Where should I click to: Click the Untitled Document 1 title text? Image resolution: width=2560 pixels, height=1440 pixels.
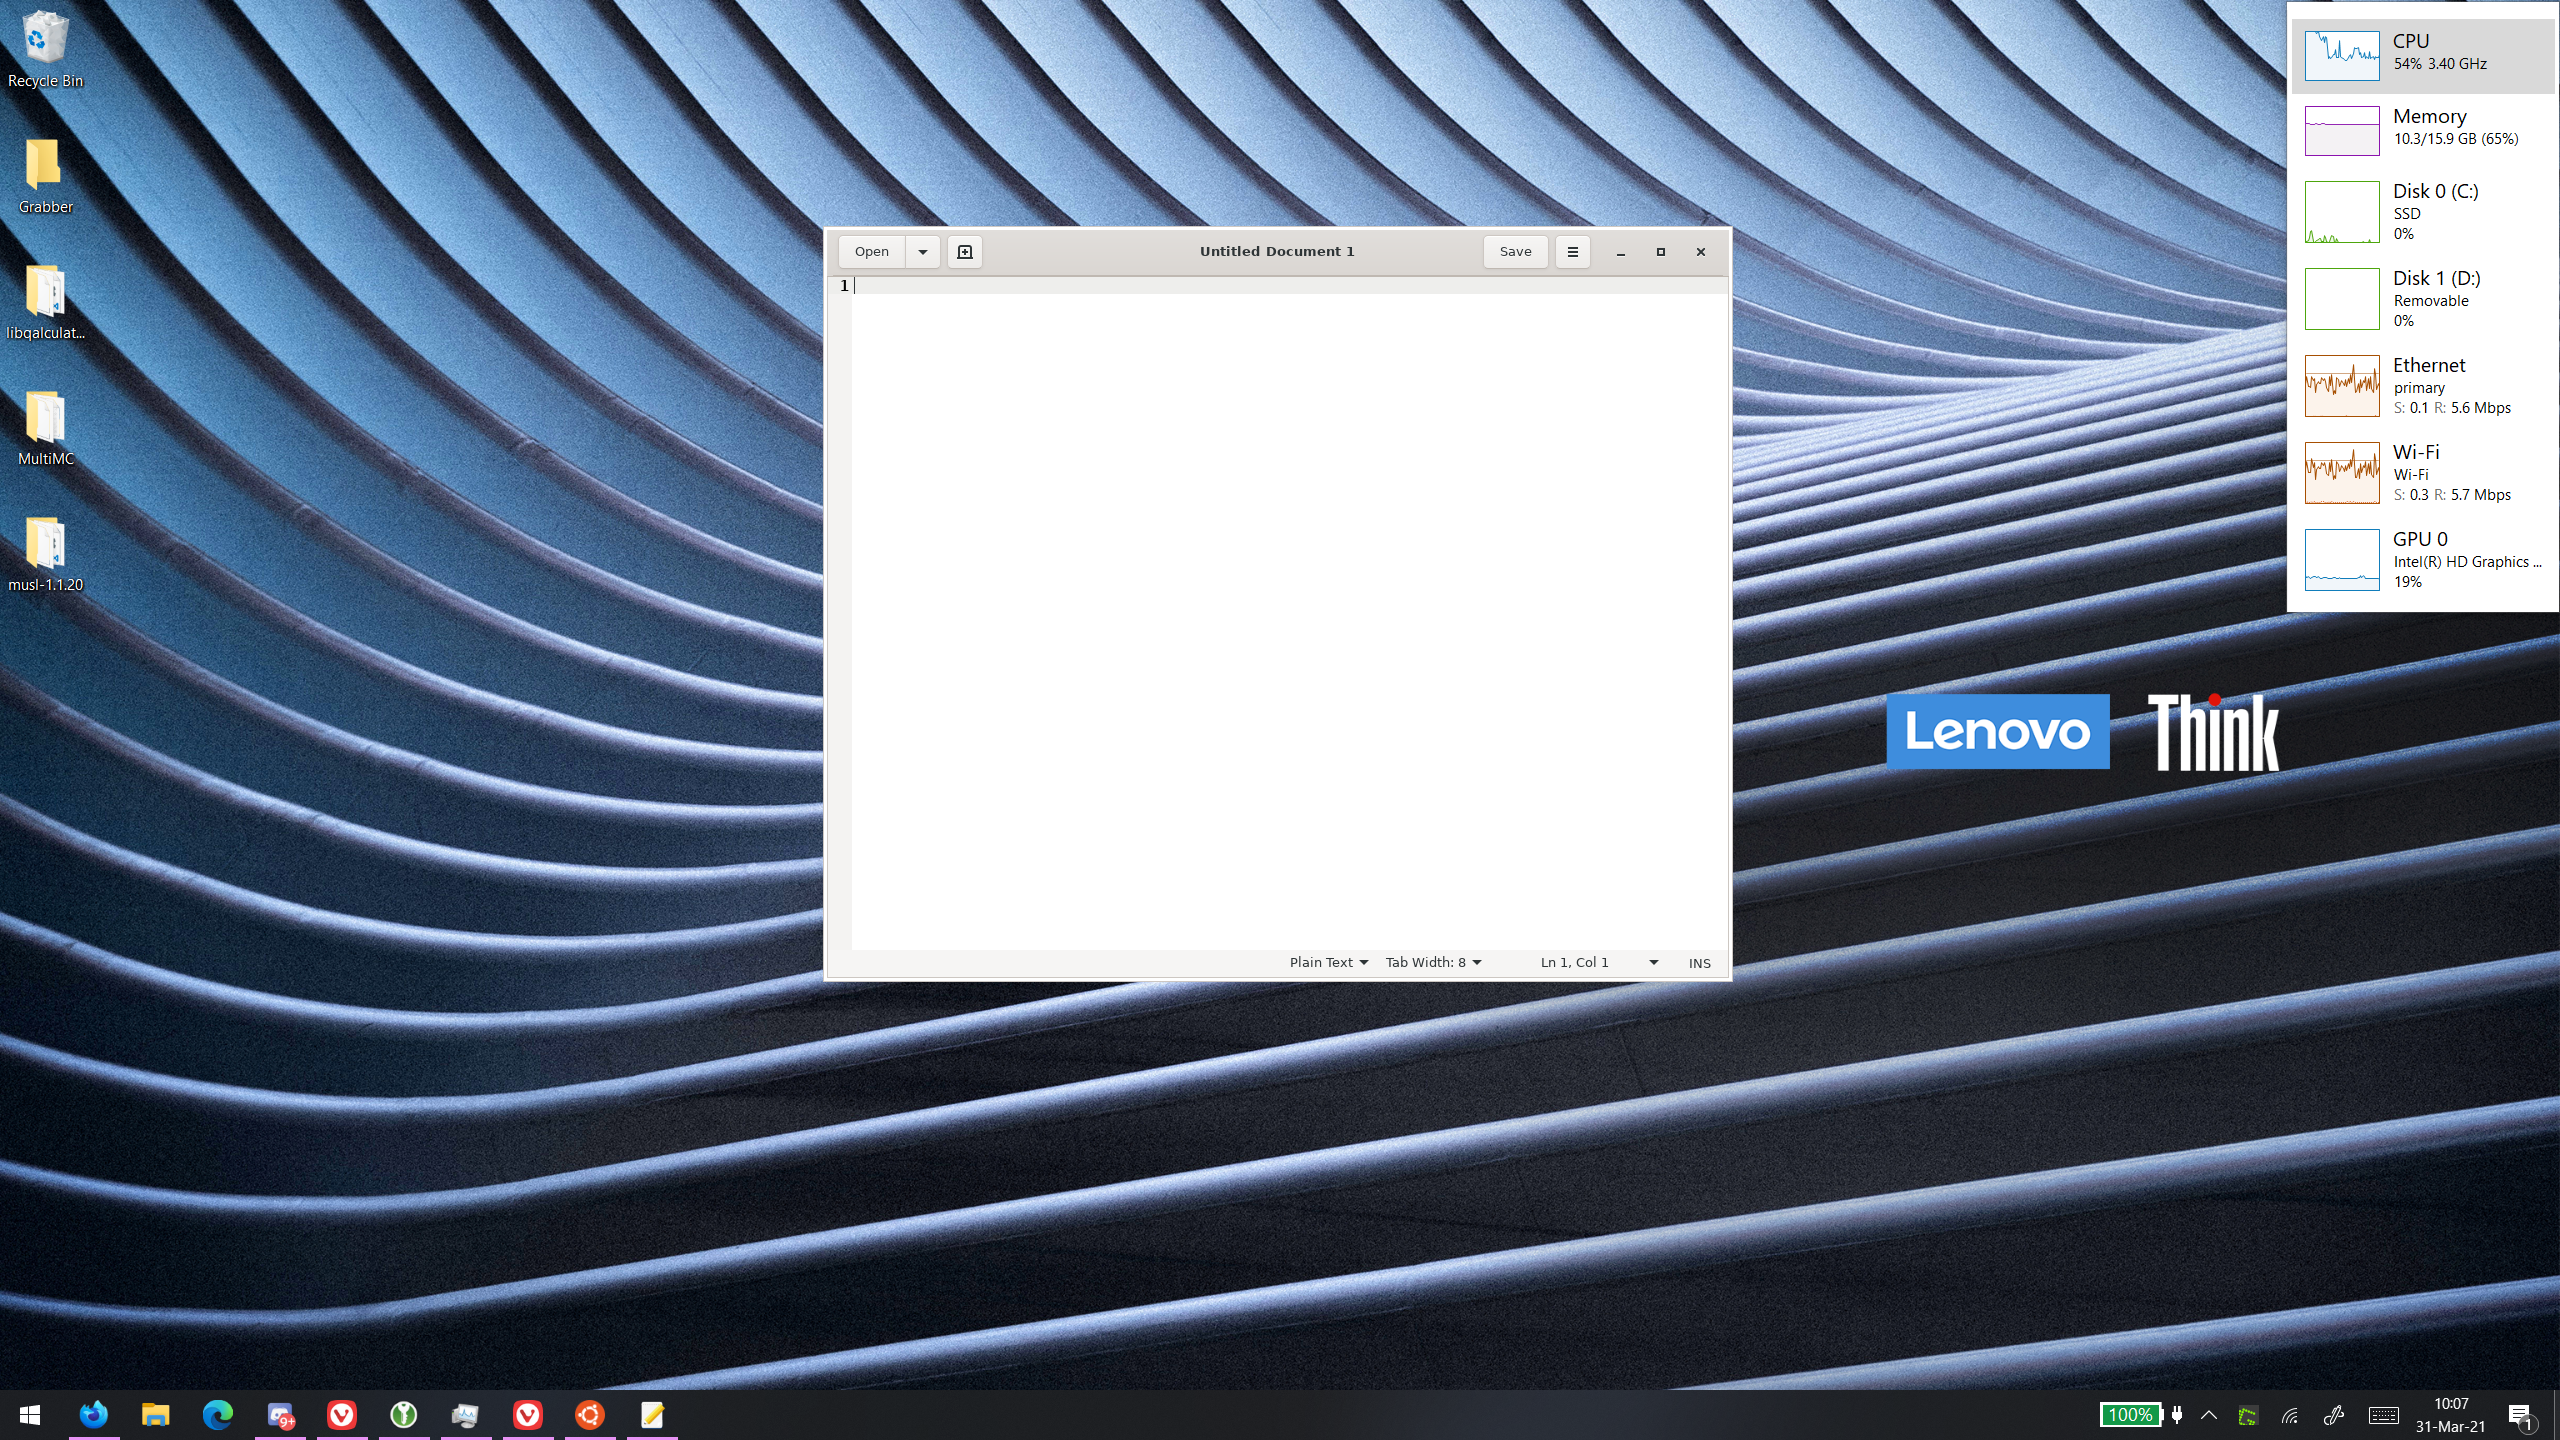pyautogui.click(x=1277, y=252)
